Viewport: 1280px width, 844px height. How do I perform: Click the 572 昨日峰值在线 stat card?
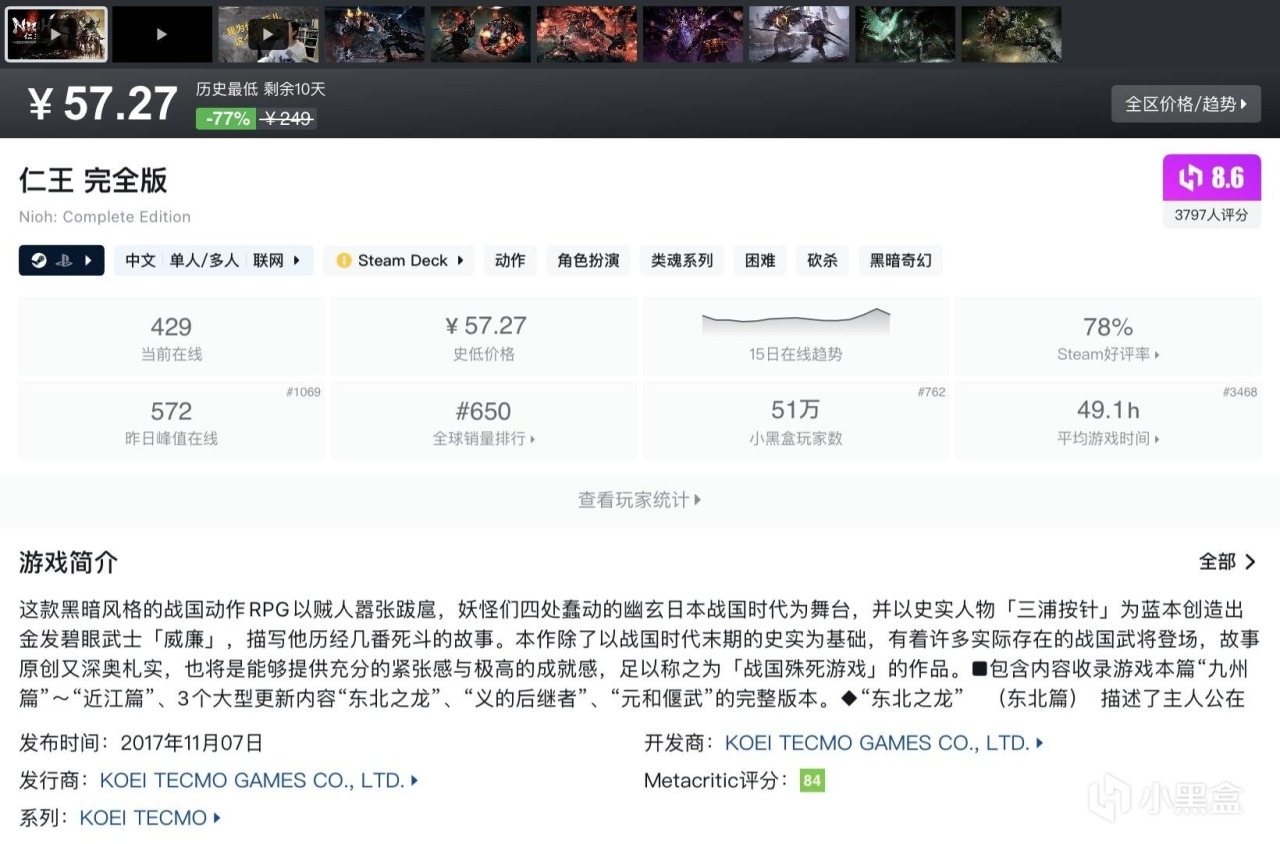pos(171,421)
